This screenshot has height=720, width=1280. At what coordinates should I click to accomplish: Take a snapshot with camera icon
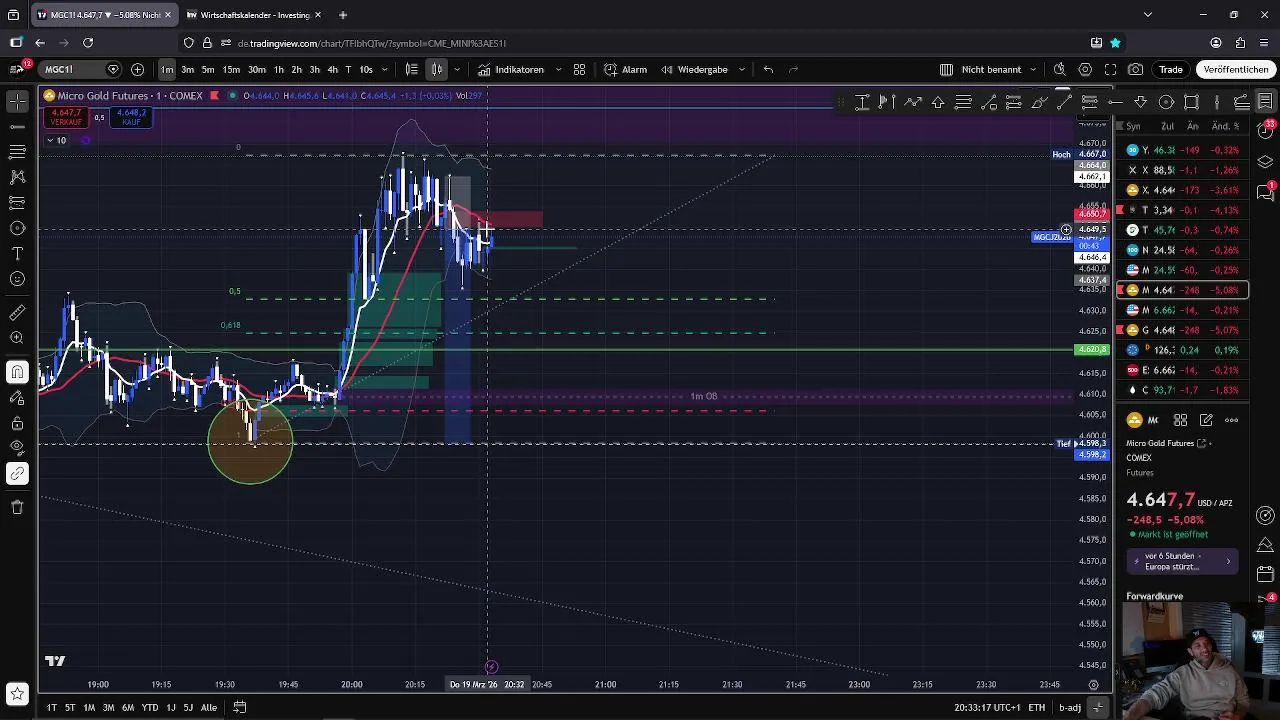pyautogui.click(x=1136, y=69)
